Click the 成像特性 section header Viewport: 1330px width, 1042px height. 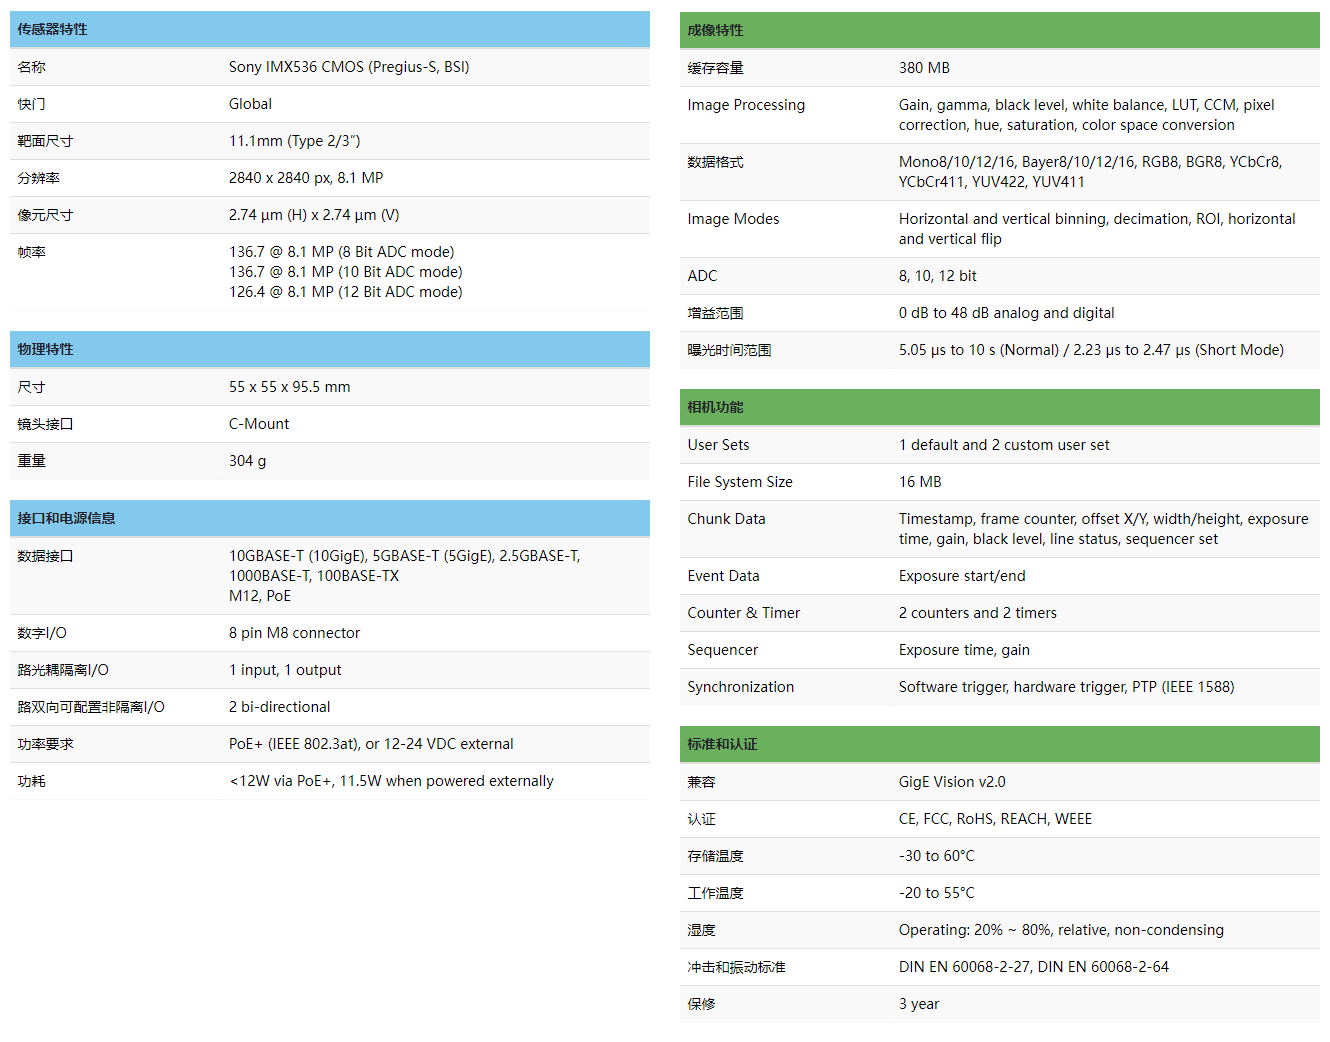coord(716,30)
